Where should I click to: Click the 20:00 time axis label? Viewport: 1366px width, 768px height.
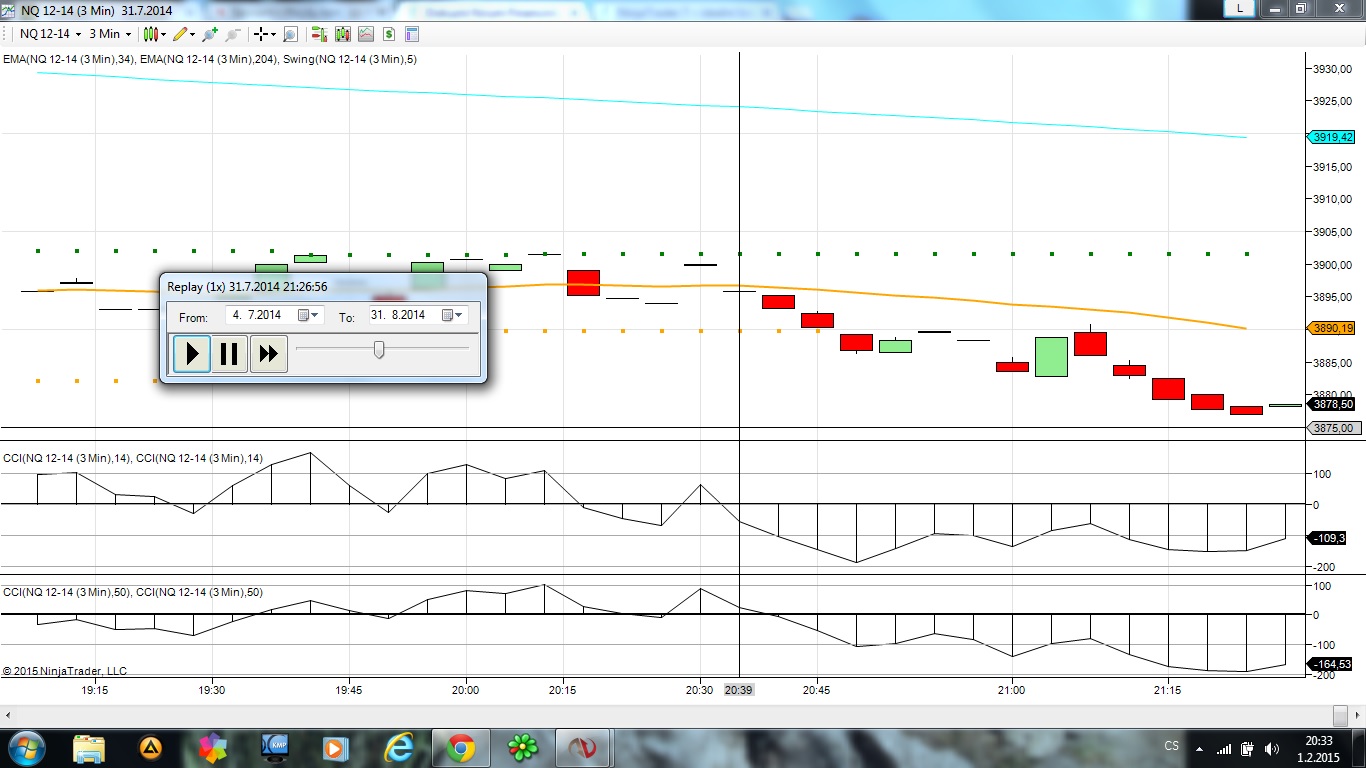(465, 690)
